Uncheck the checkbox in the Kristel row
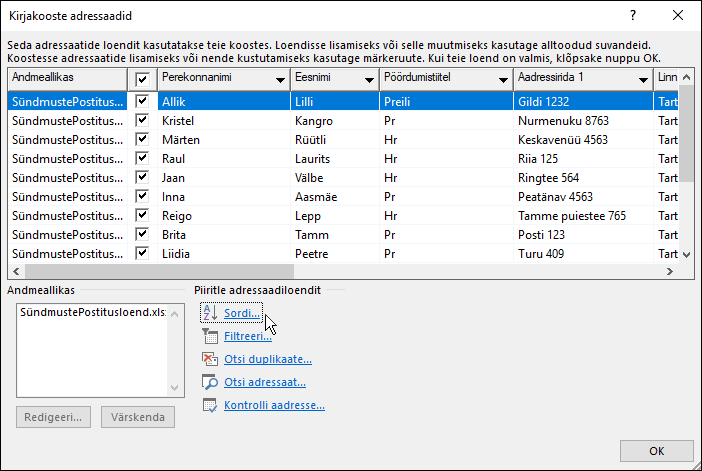This screenshot has height=471, width=702. 142,120
